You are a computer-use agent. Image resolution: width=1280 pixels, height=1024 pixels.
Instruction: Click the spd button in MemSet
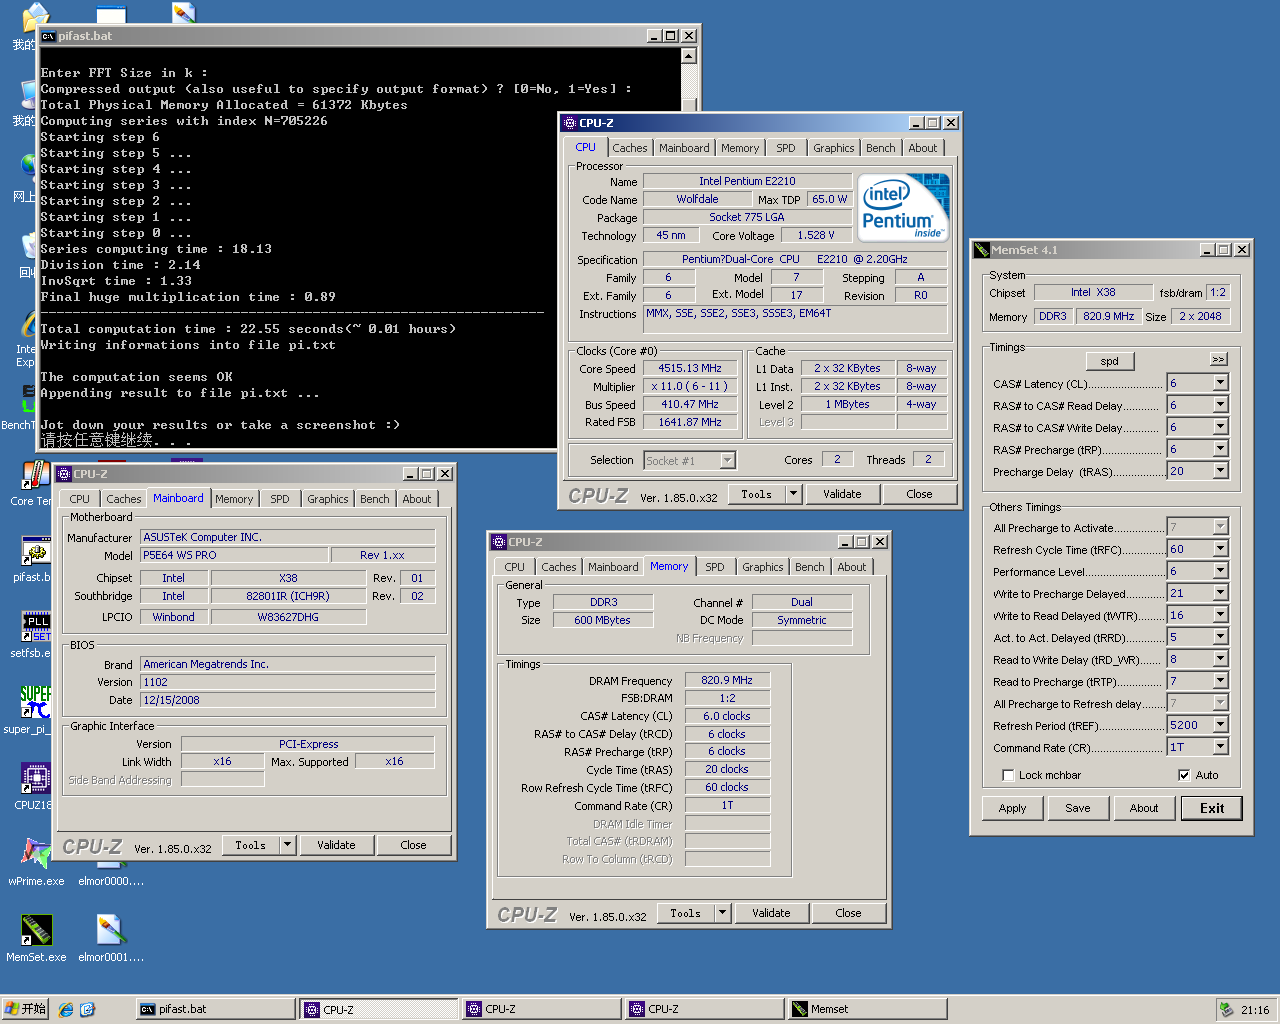click(x=1110, y=361)
